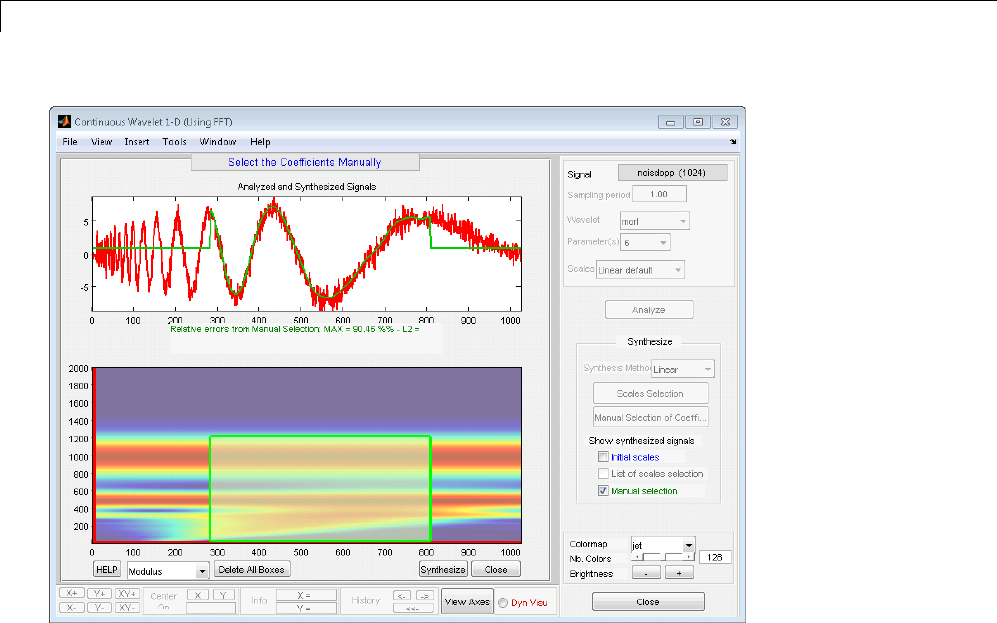Viewport: 997px width, 623px height.
Task: Click the XY+ zoom button
Action: [x=127, y=593]
